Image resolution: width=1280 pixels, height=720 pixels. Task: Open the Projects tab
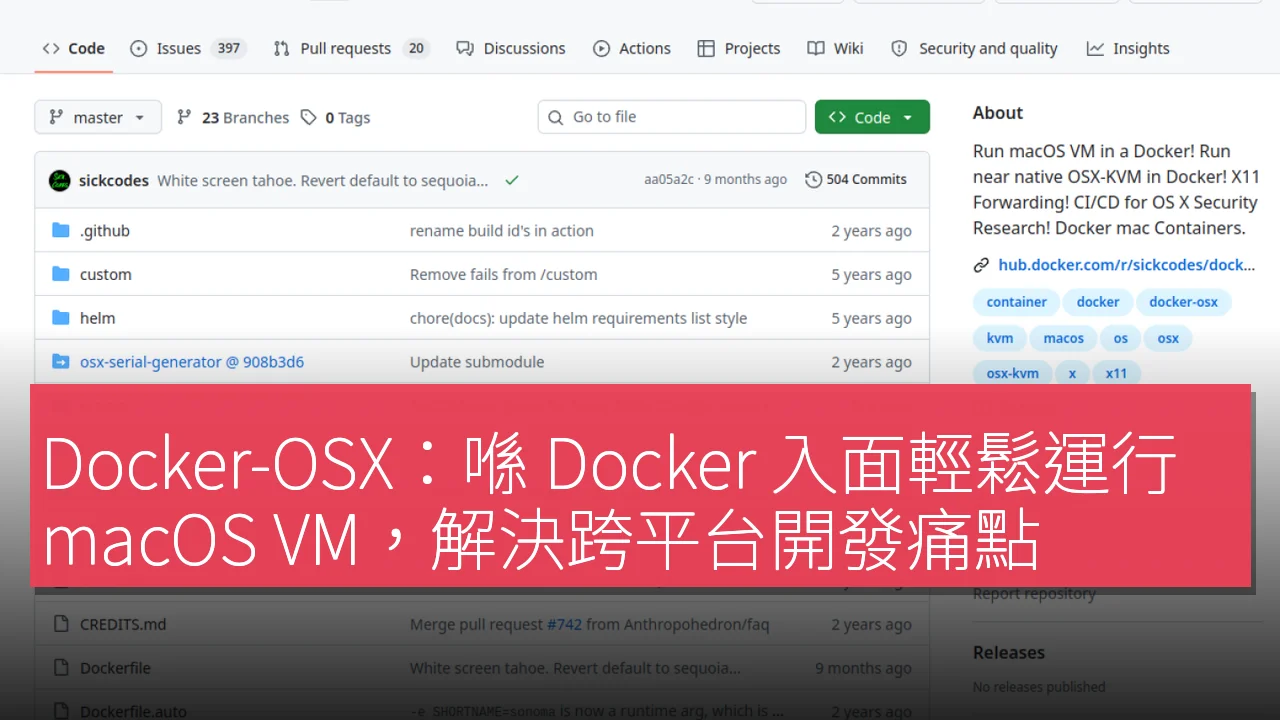coord(739,48)
